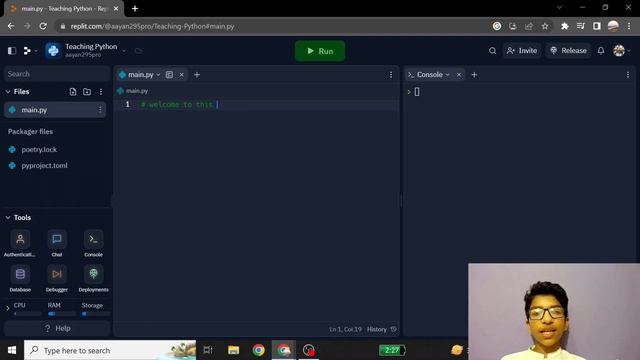The width and height of the screenshot is (640, 360).
Task: Open main.py tab dropdown arrow
Action: pyautogui.click(x=158, y=75)
